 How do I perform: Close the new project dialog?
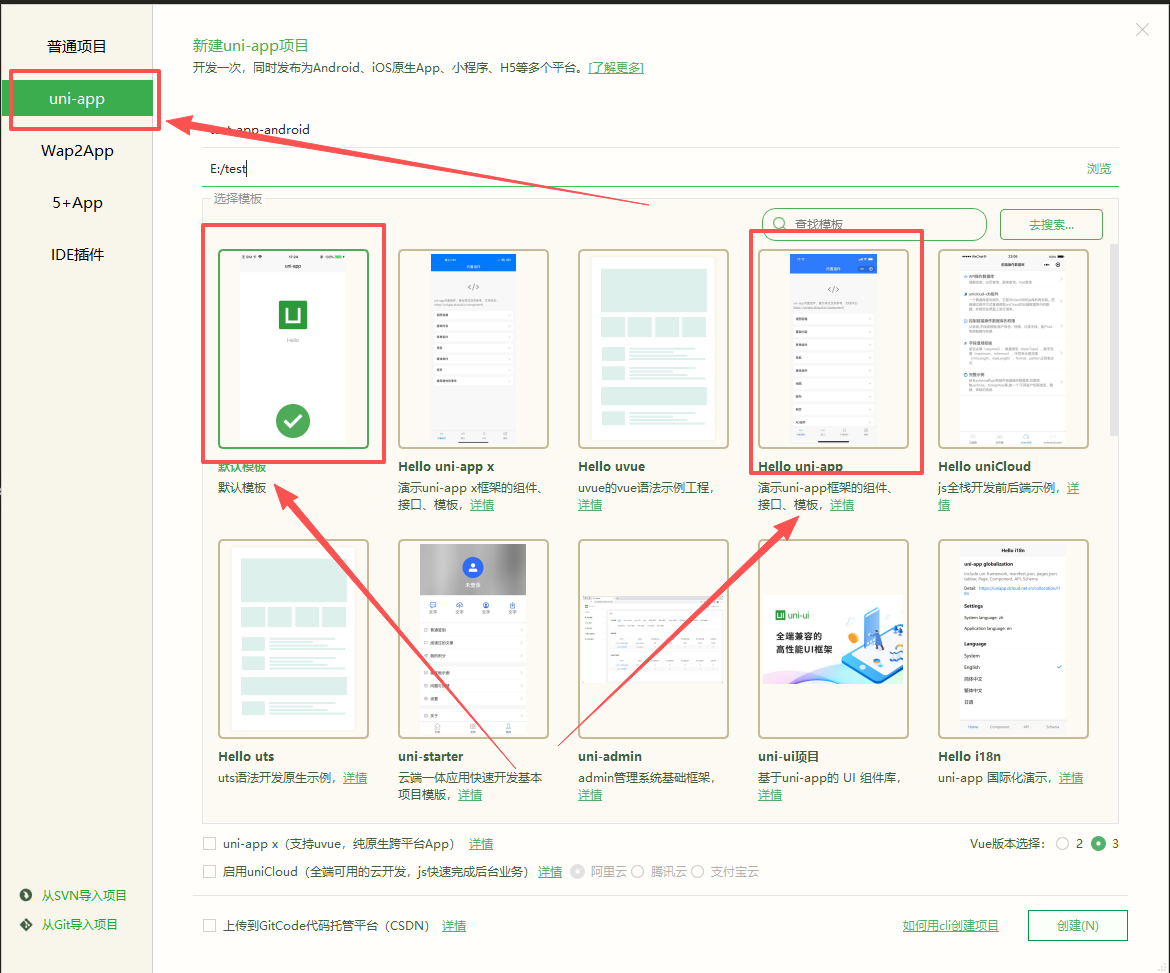[x=1142, y=29]
